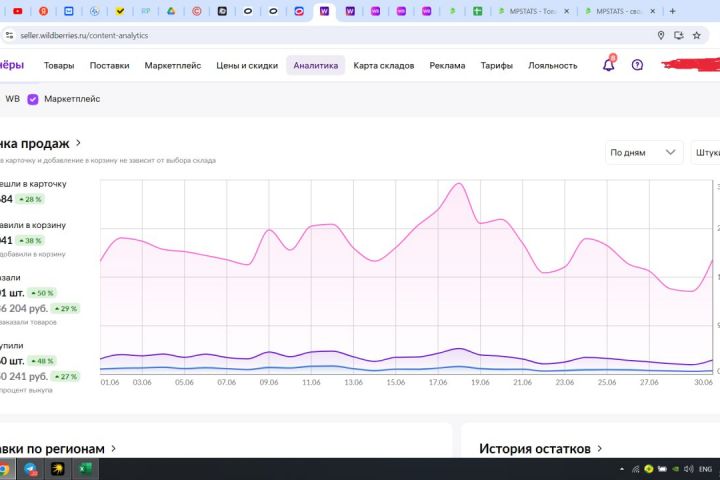Click the location pin icon in address bar
The width and height of the screenshot is (720, 480).
point(661,35)
